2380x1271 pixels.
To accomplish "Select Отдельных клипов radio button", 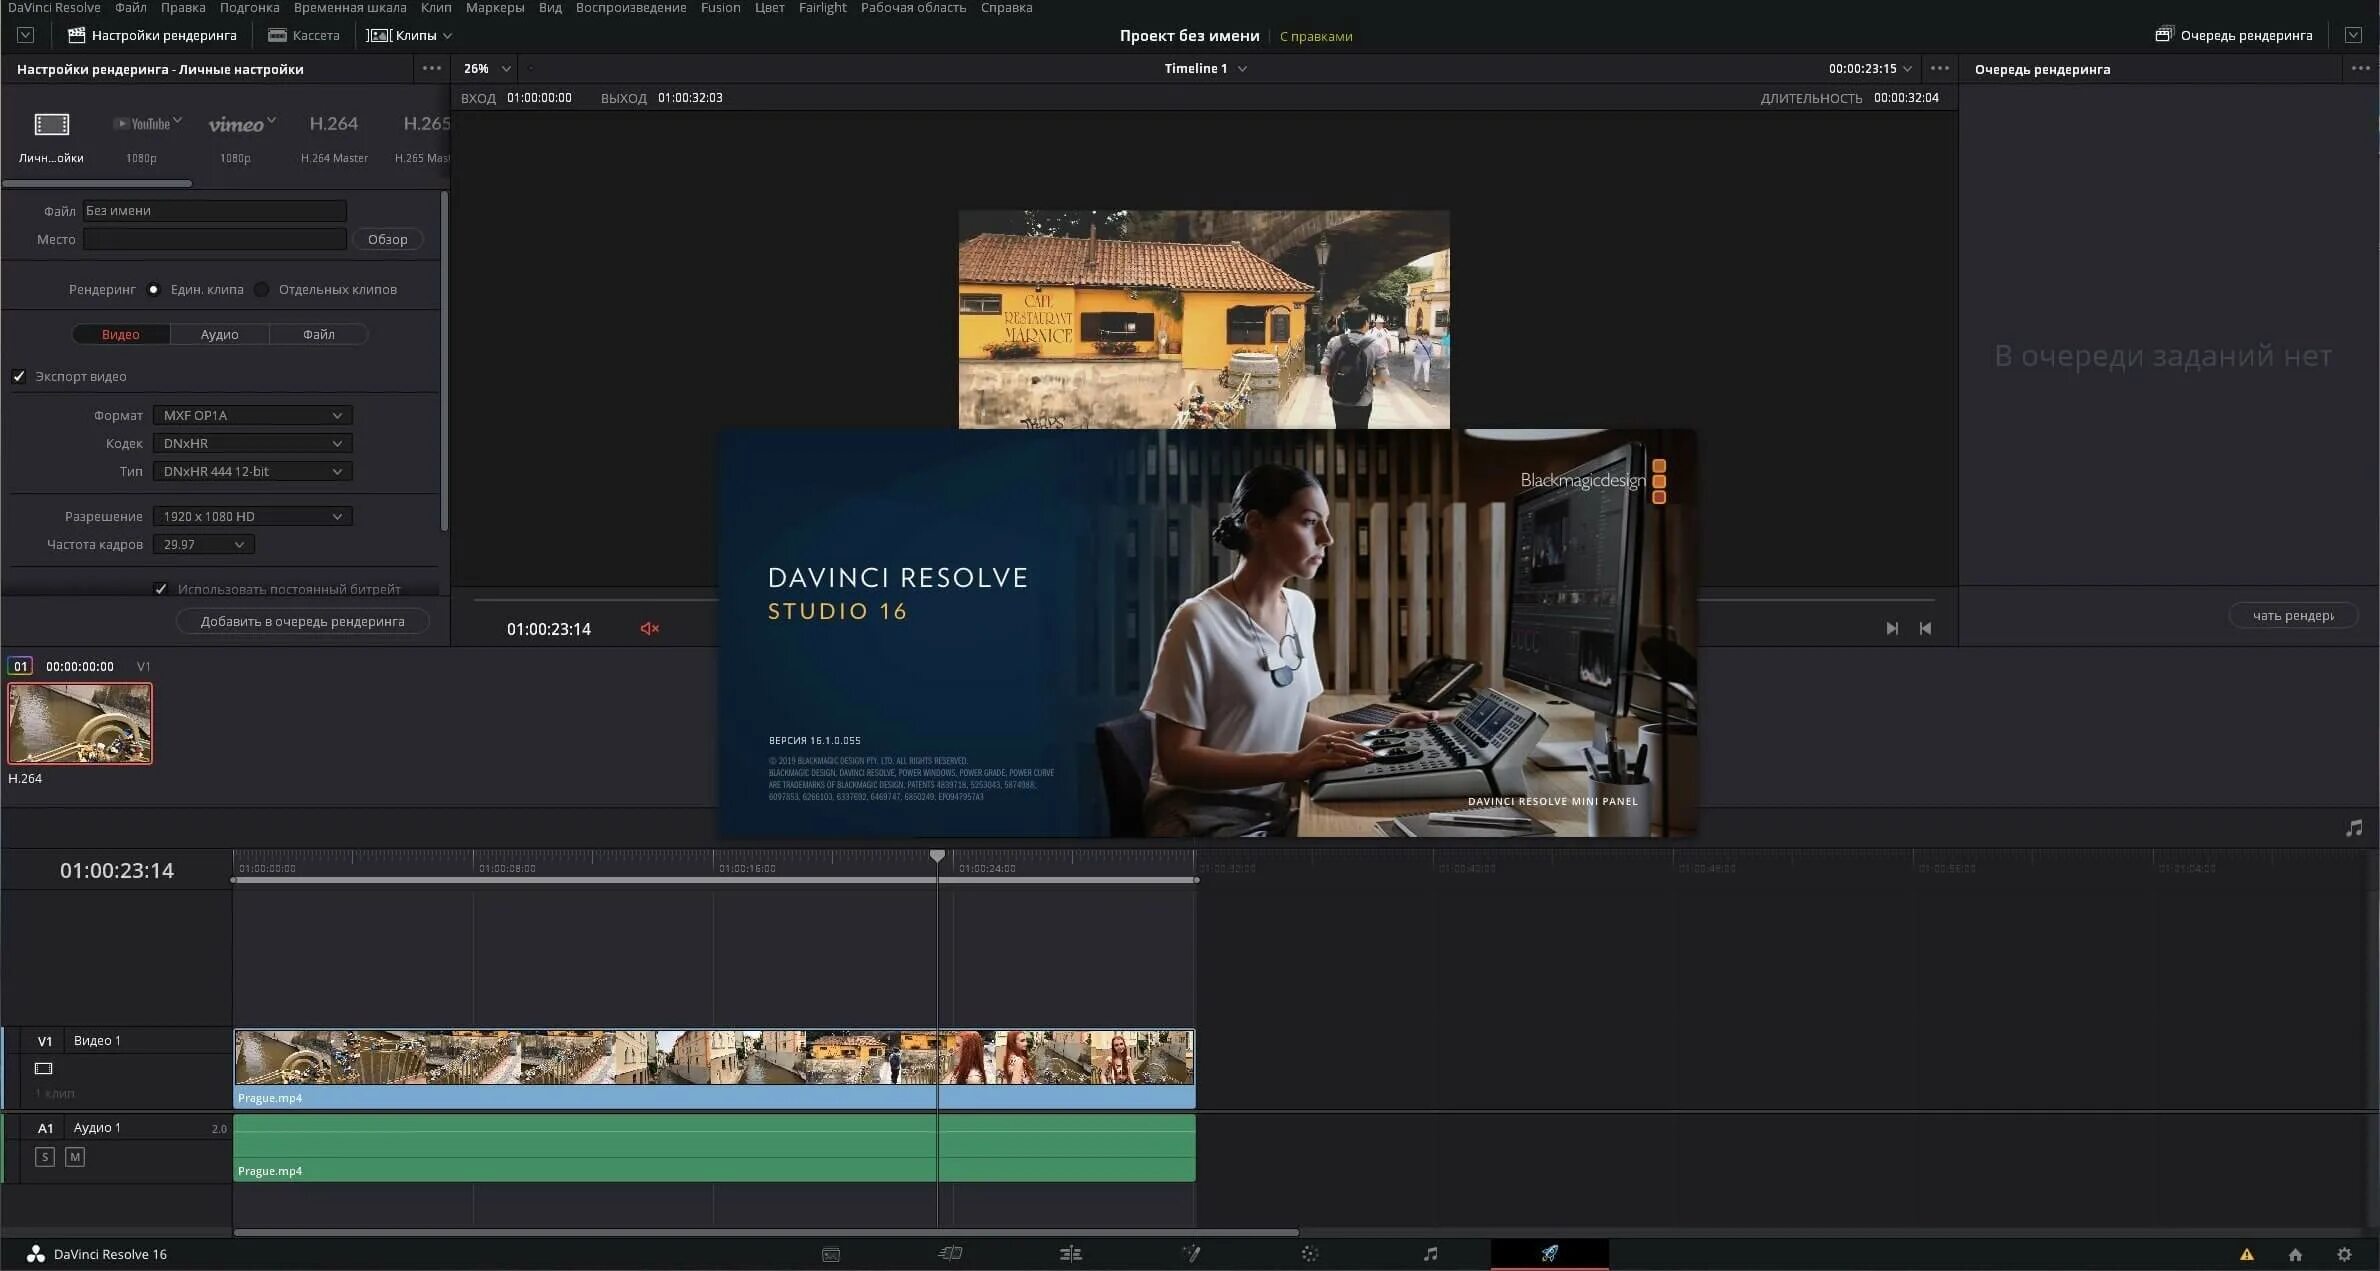I will click(262, 289).
